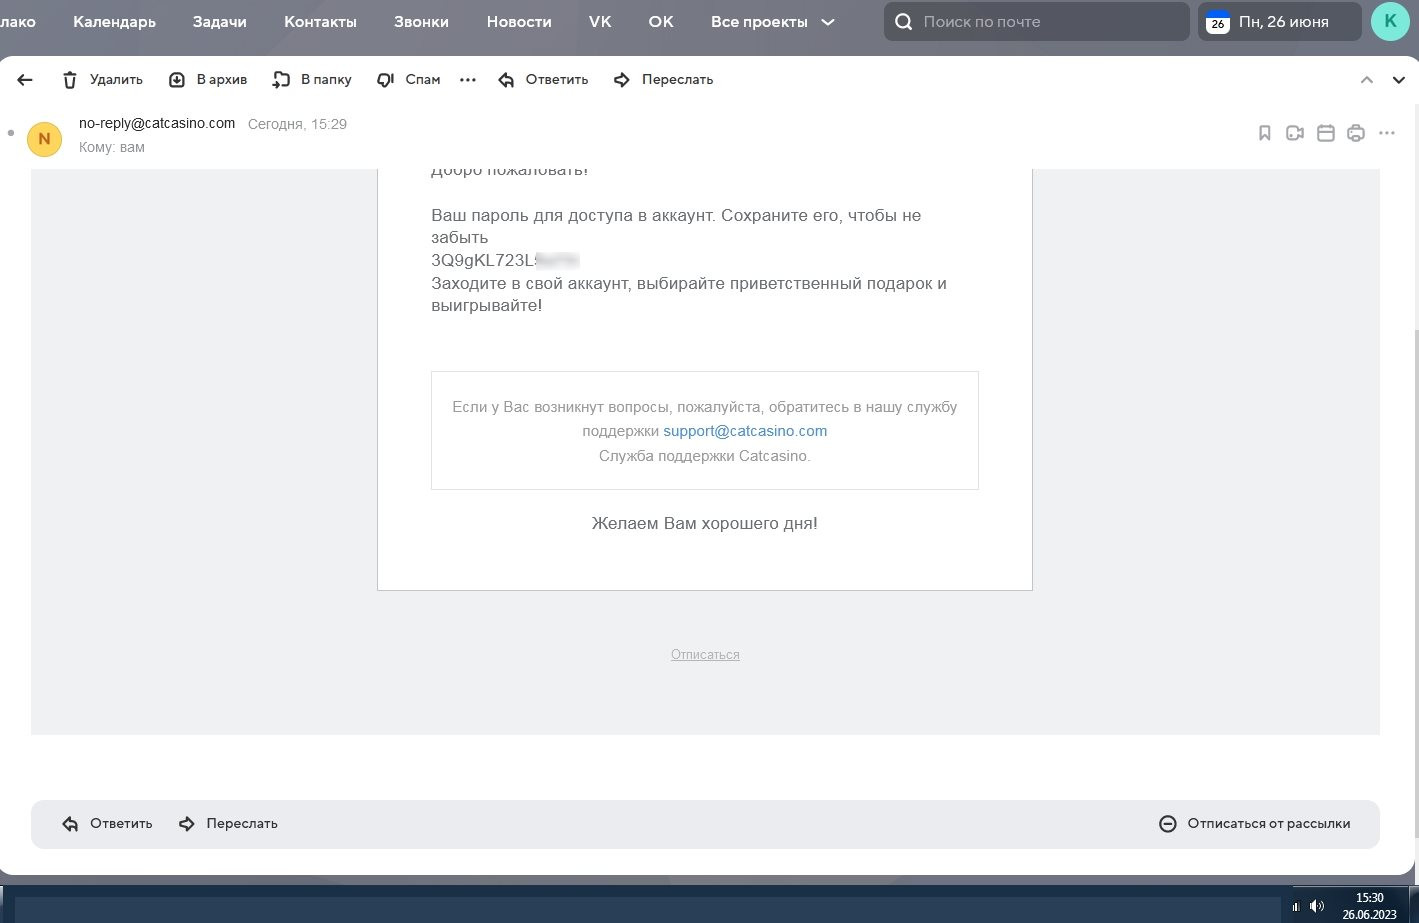This screenshot has width=1419, height=923.
Task: Click the line starting Заходите в свой аккаунт
Action: pyautogui.click(x=689, y=283)
